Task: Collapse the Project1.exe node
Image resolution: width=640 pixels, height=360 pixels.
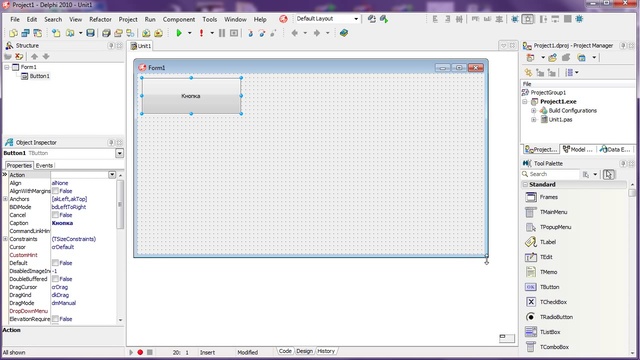Action: (525, 102)
